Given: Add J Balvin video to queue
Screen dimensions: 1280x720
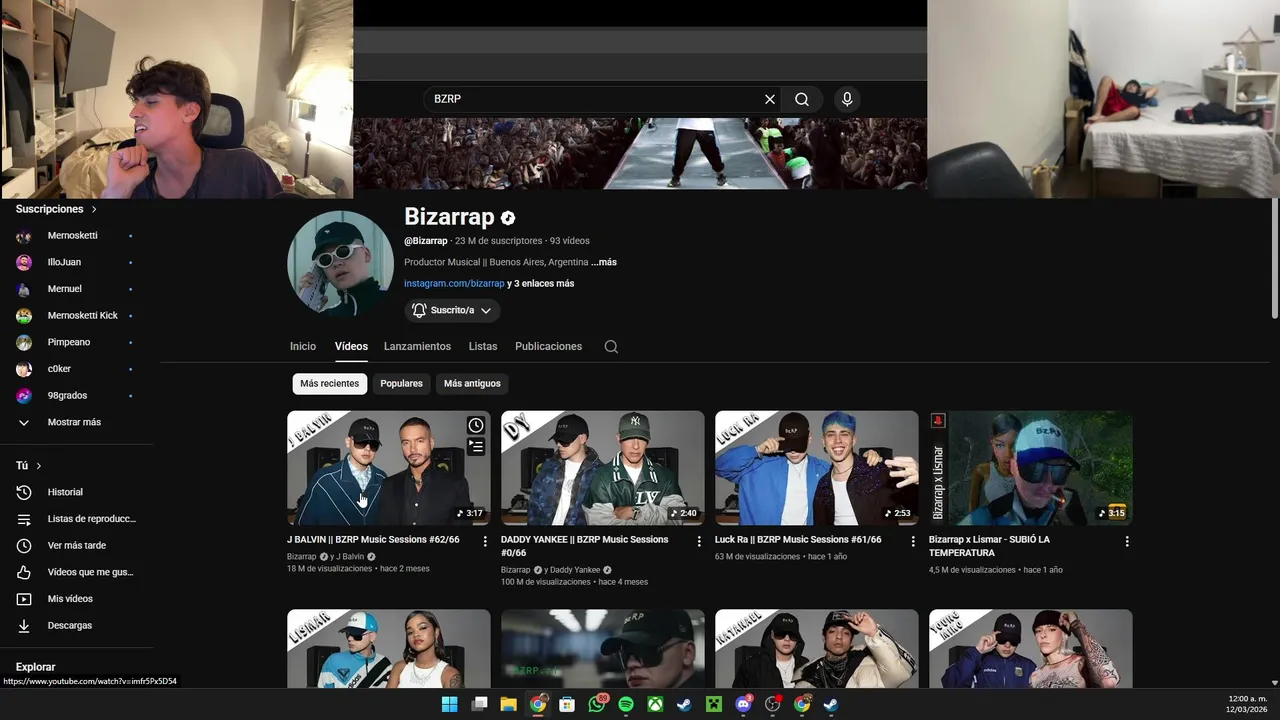Looking at the screenshot, I should 476,447.
